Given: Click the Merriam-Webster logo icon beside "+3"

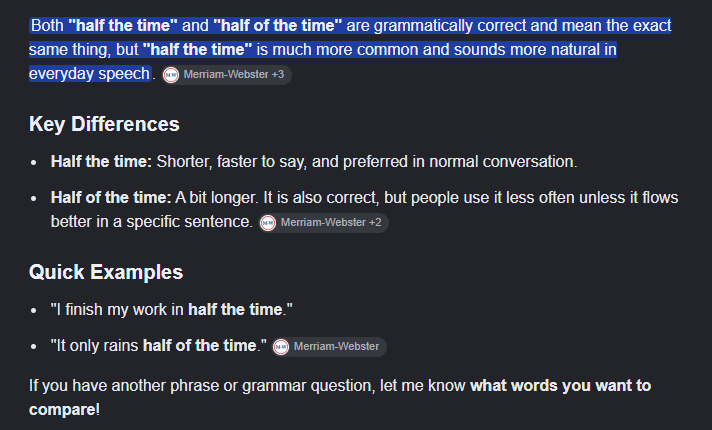Looking at the screenshot, I should (171, 74).
